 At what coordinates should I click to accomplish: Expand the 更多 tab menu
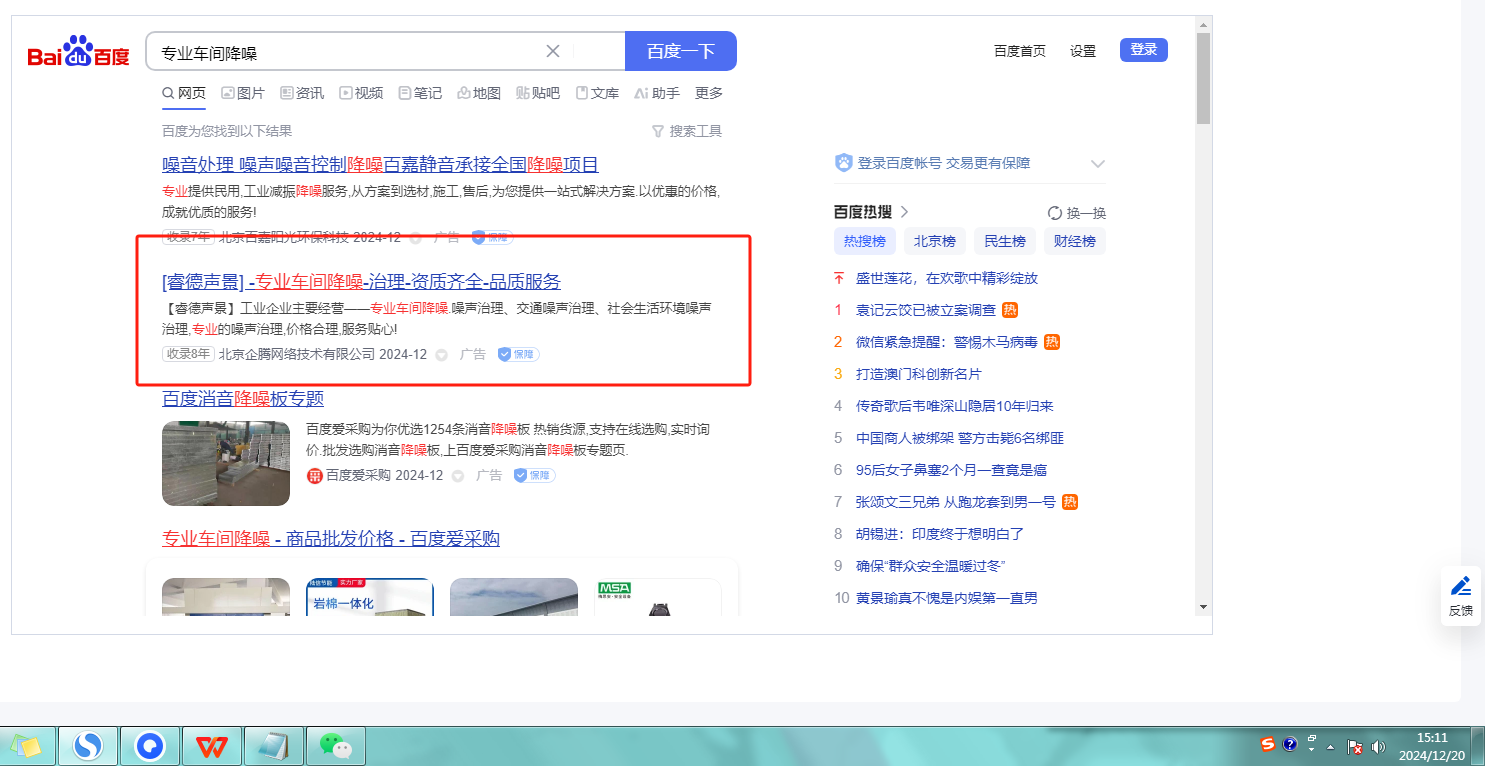709,93
